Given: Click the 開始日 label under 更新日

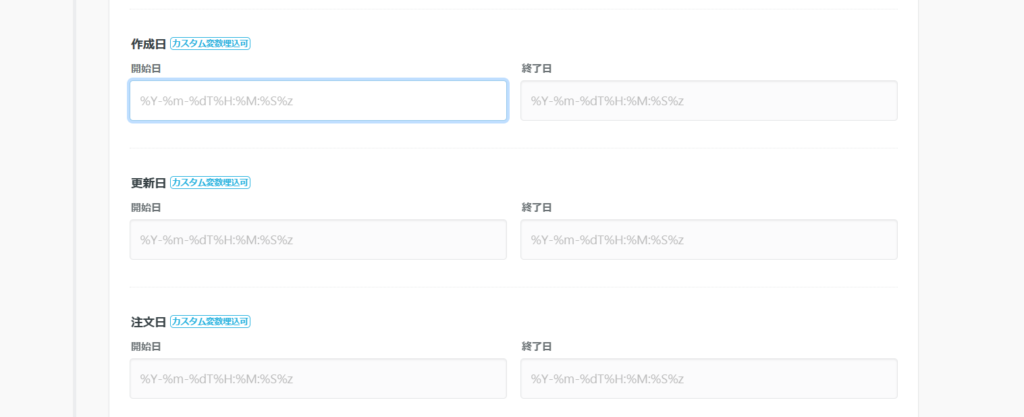Looking at the screenshot, I should pyautogui.click(x=146, y=207).
